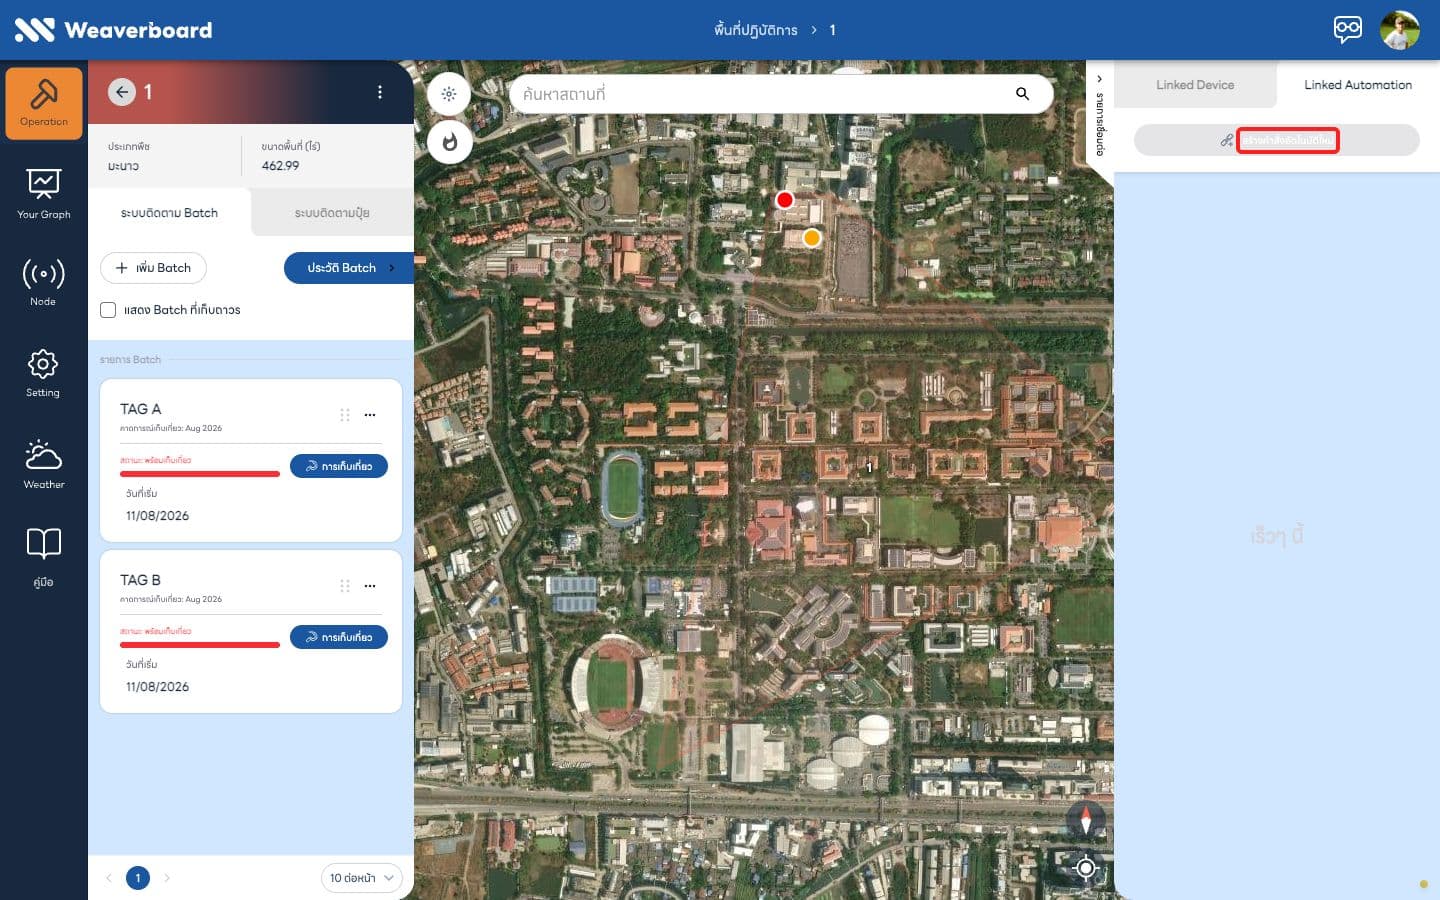The height and width of the screenshot is (900, 1440).
Task: Click the Weaverboard logo
Action: (113, 30)
